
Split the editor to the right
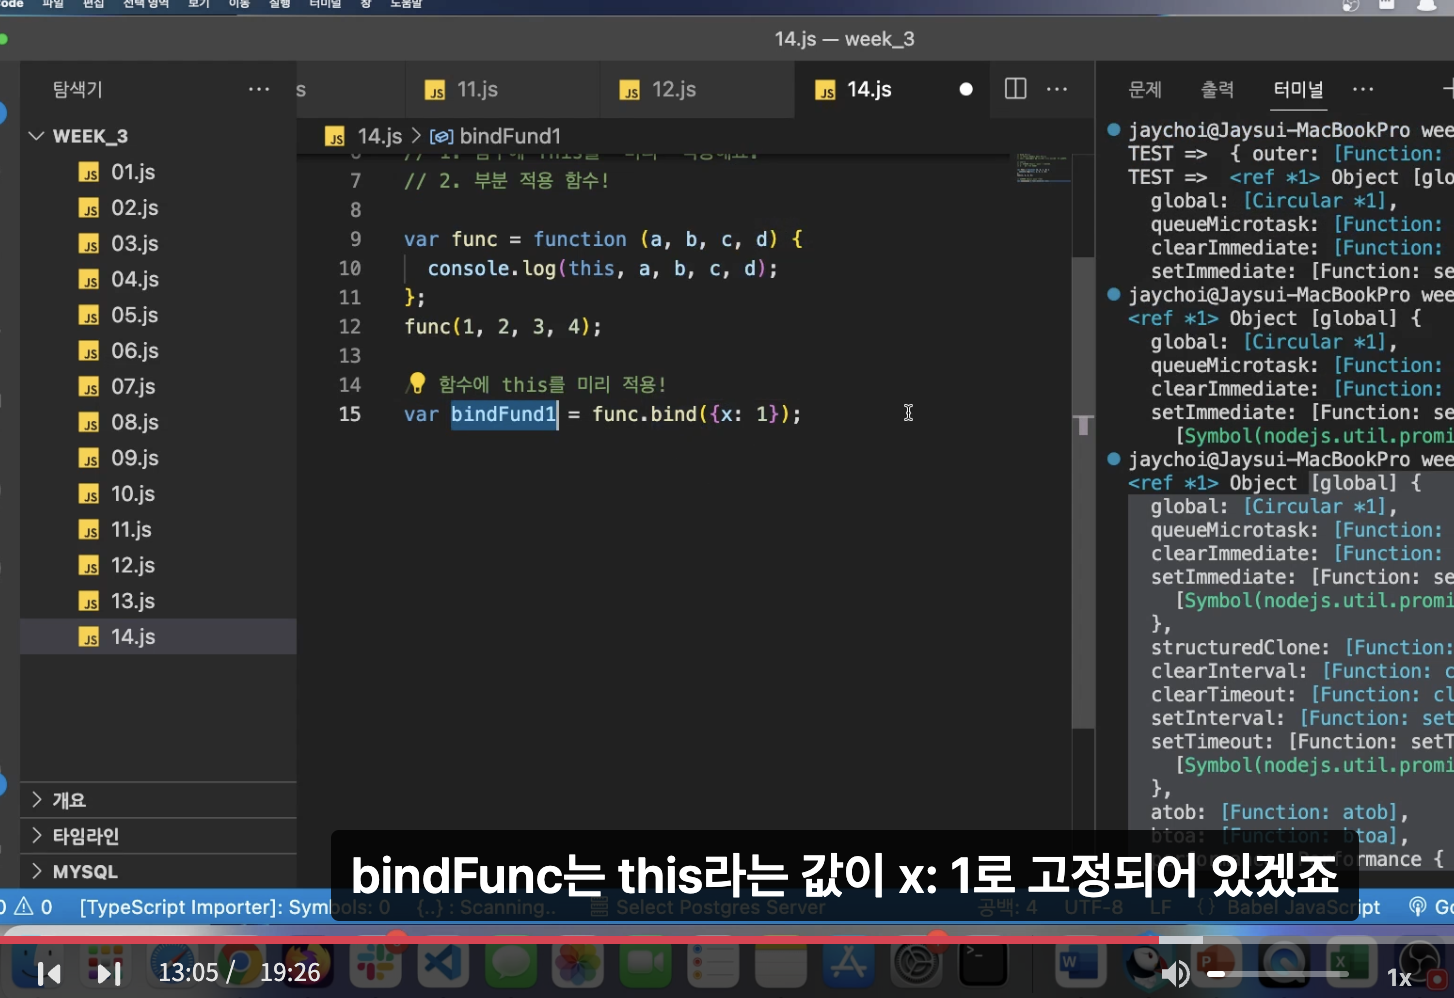(1015, 89)
